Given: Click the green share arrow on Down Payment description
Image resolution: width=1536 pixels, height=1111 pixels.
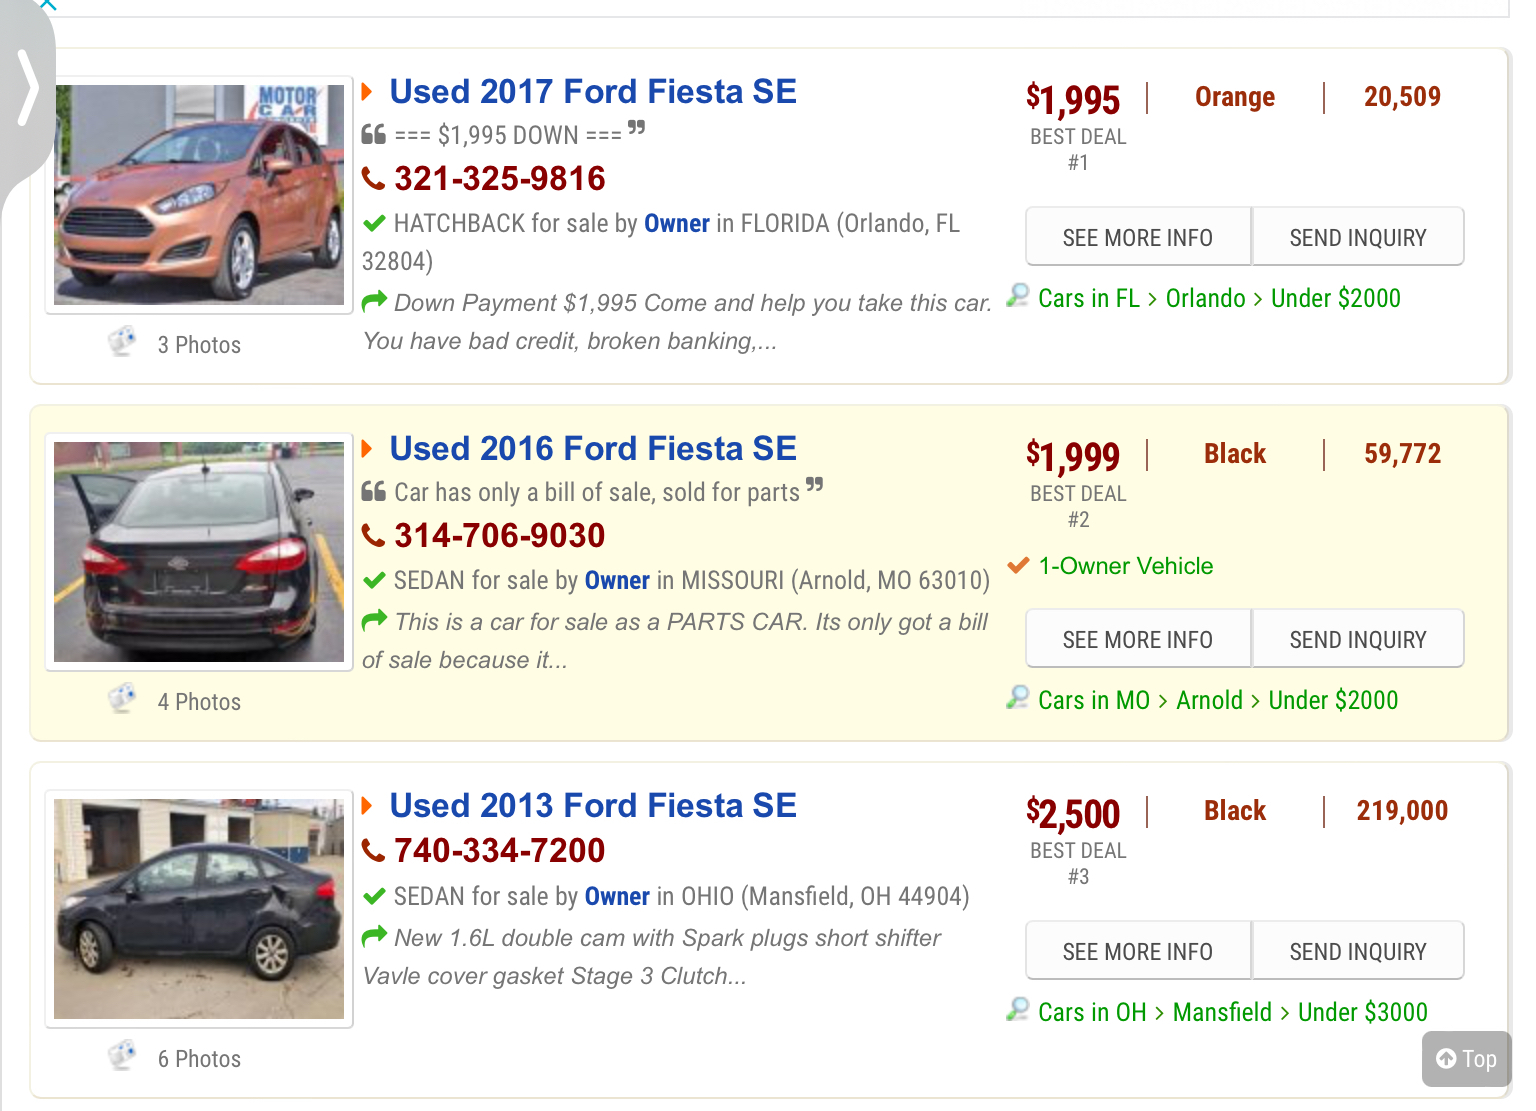Looking at the screenshot, I should 374,301.
